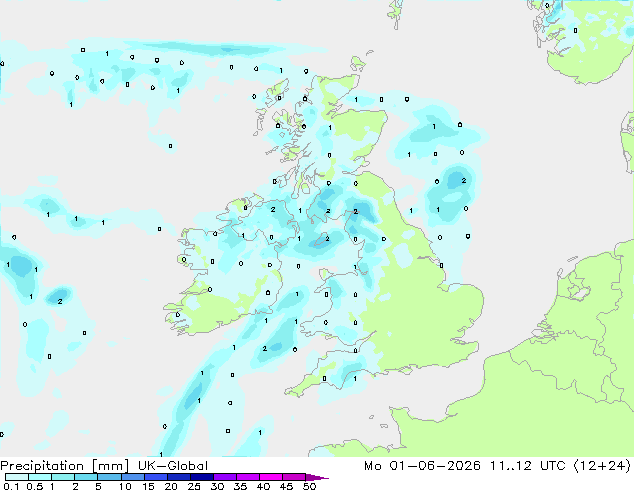Image resolution: width=634 pixels, height=490 pixels.
Task: Click the 0.5–1 mm legend color swatch
Action: [40, 477]
